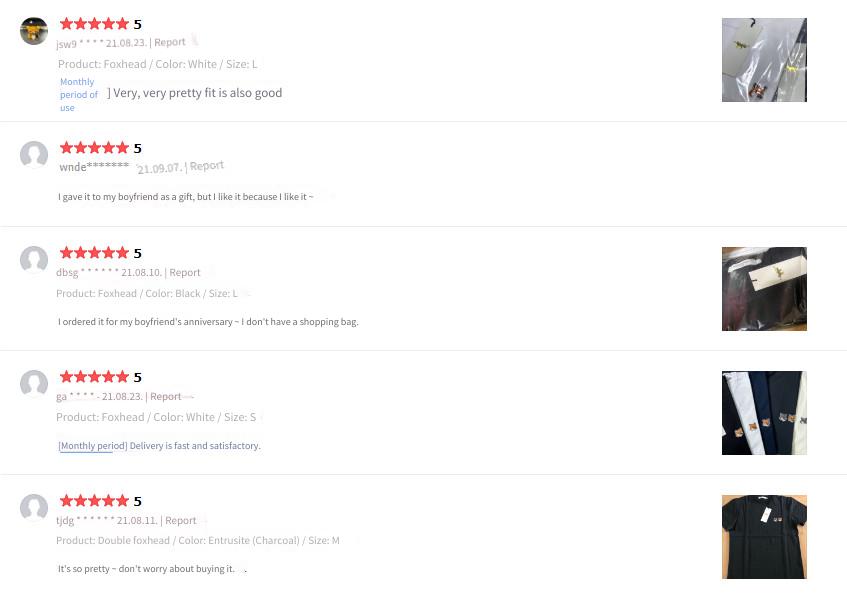Open dbsg's black shirt package photo
Viewport: 847px width, 596px height.
[x=764, y=289]
